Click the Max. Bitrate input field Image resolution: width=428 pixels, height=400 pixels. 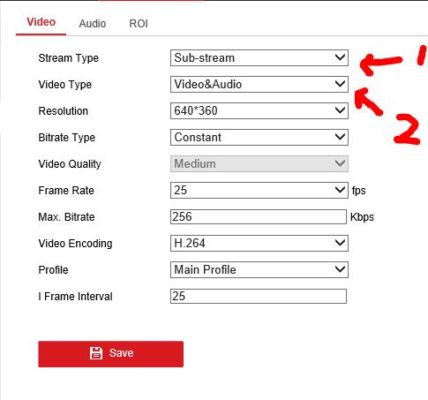point(258,217)
